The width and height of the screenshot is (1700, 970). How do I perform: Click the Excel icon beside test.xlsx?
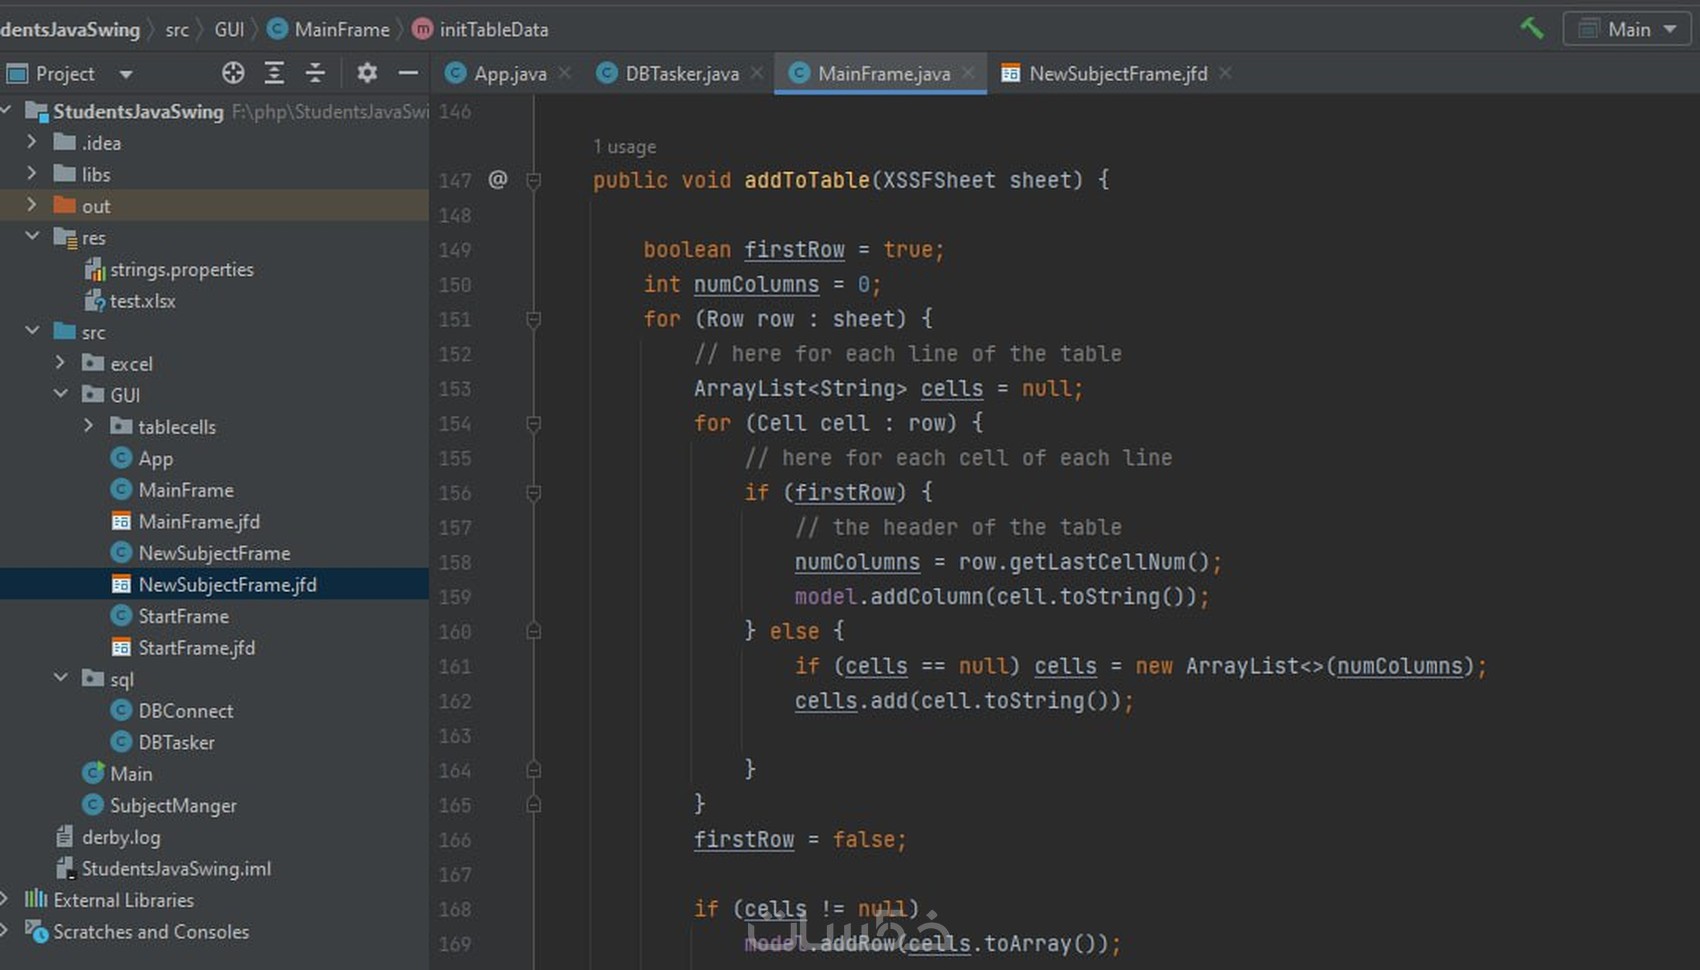(x=95, y=300)
